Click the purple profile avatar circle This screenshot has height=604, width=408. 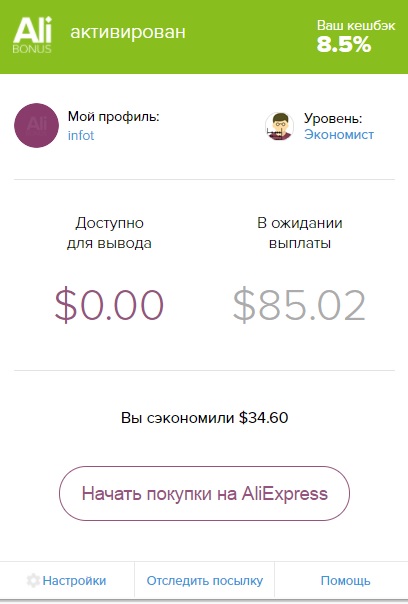point(37,125)
